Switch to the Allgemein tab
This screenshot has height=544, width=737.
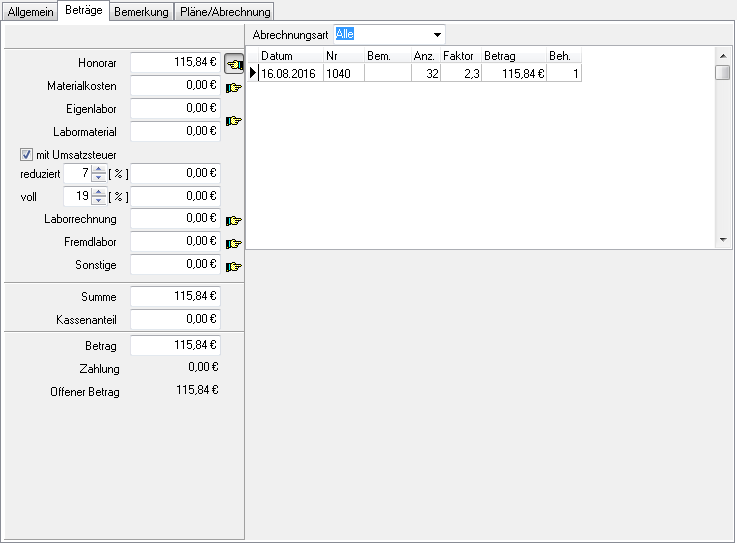tap(30, 11)
